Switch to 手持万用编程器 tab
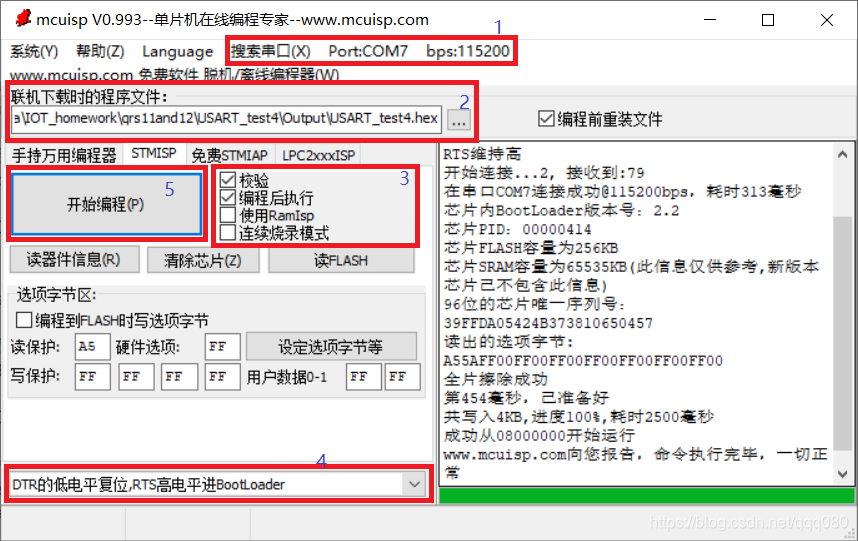 (x=64, y=155)
